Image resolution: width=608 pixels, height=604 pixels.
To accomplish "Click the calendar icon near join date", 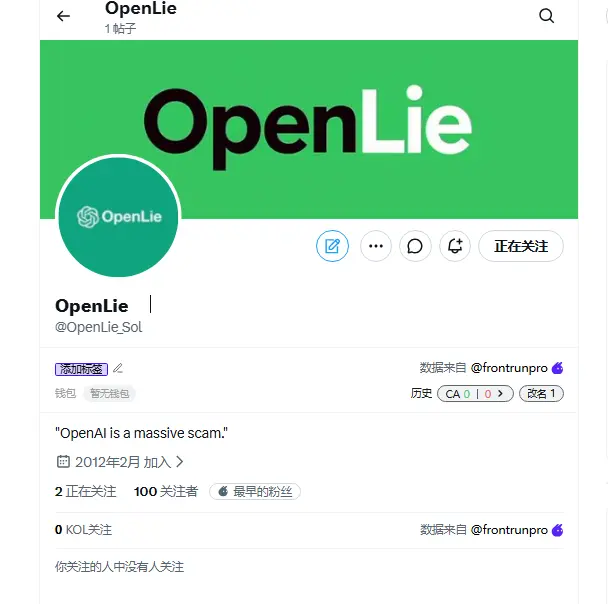I will (63, 462).
